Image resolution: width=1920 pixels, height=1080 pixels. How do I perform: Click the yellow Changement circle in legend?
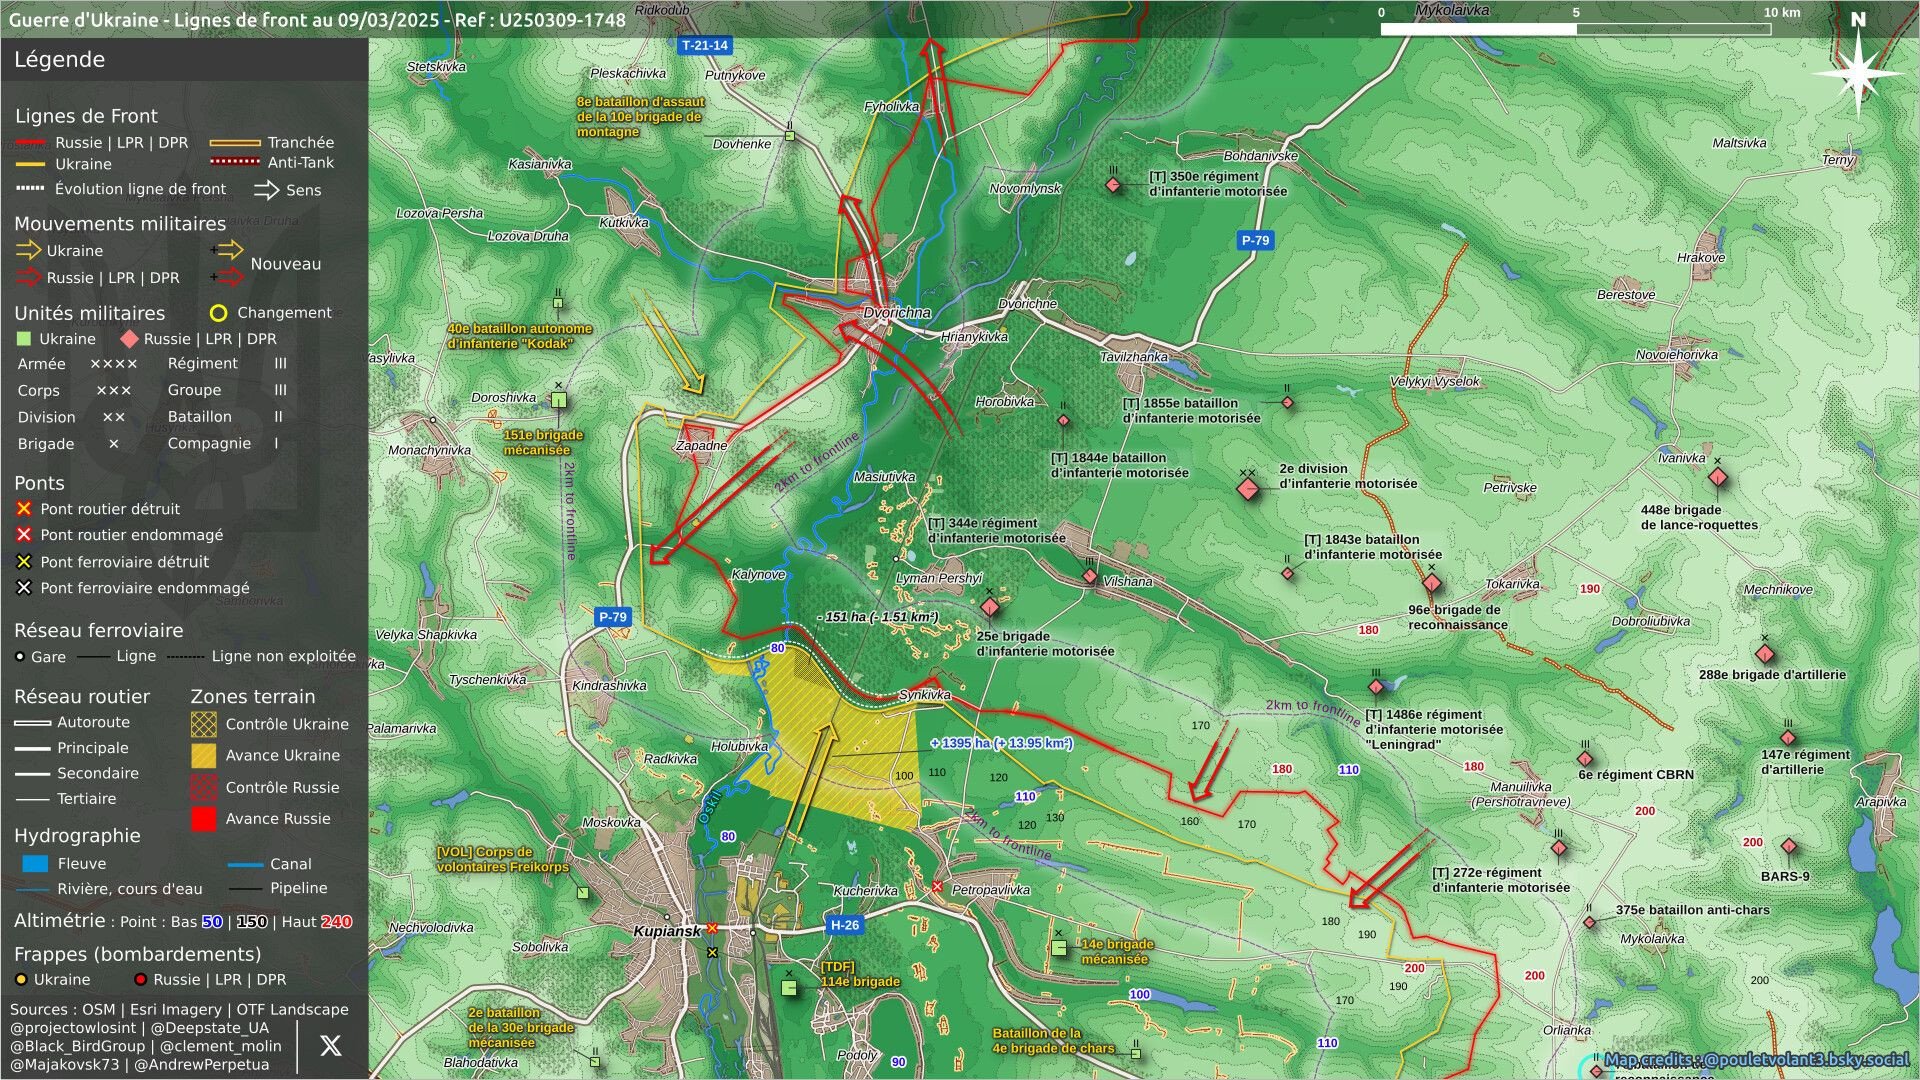219,313
